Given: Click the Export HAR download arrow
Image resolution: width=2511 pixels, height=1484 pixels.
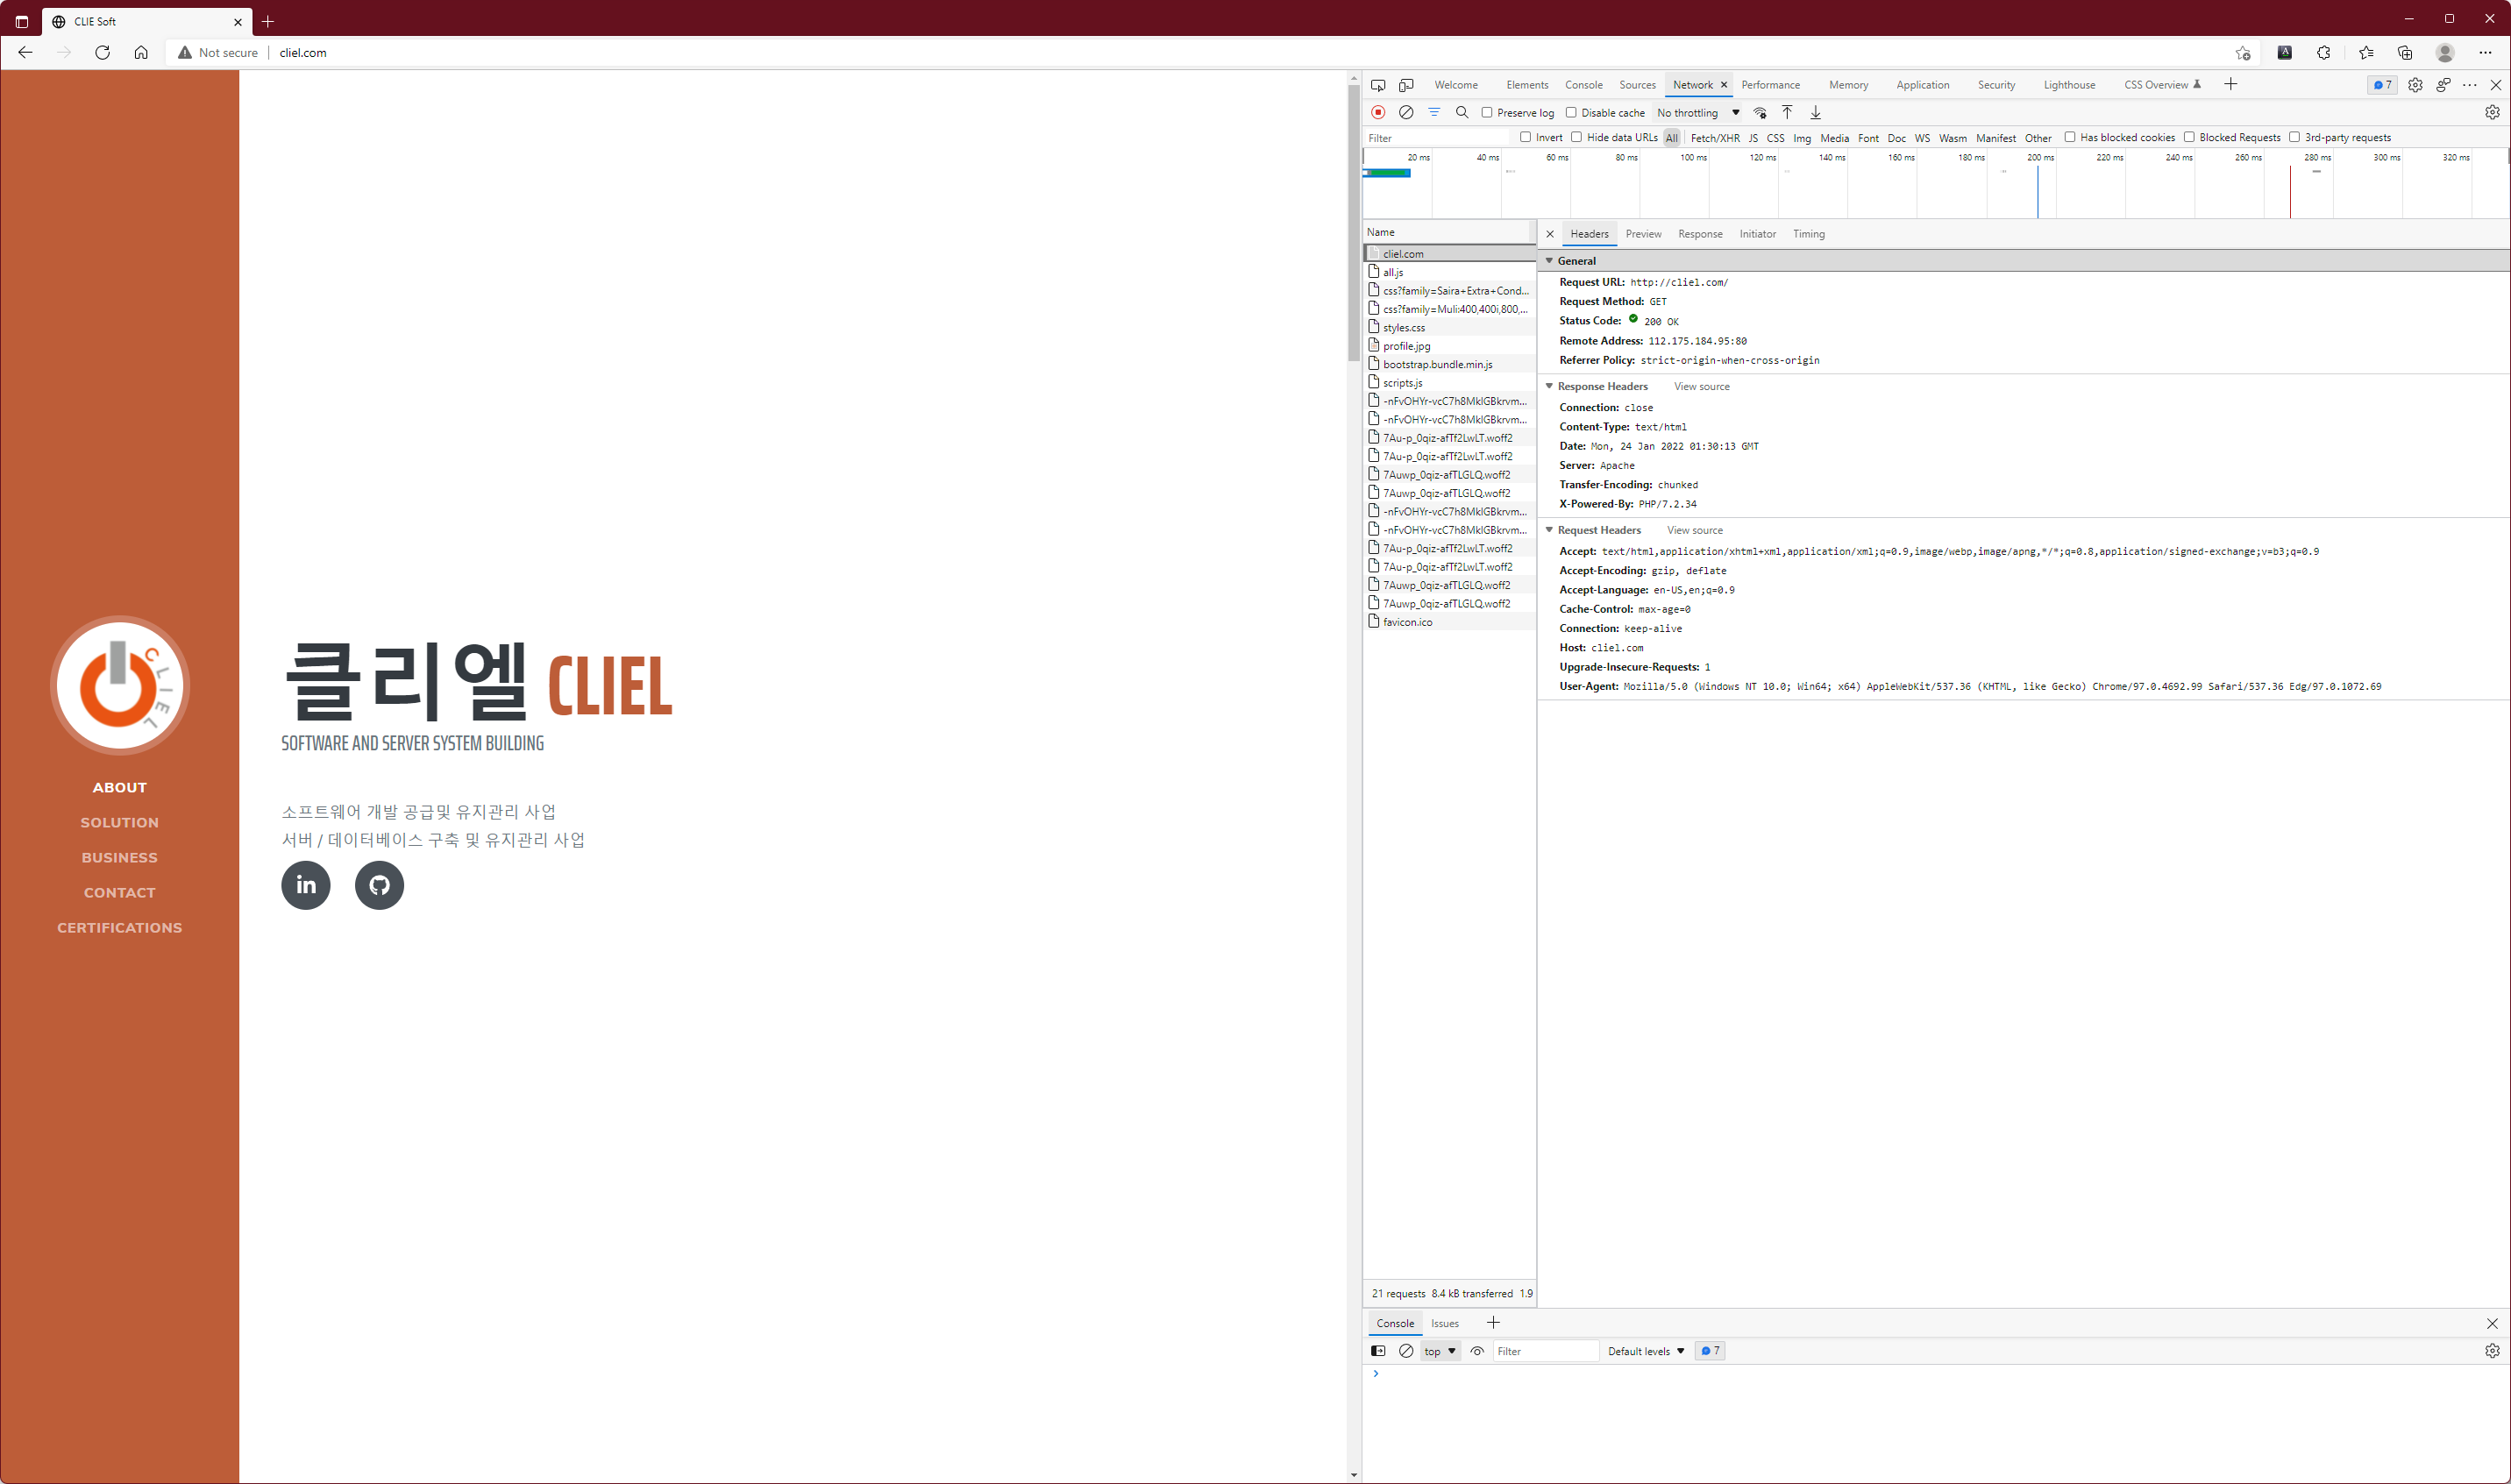Looking at the screenshot, I should tap(1815, 112).
